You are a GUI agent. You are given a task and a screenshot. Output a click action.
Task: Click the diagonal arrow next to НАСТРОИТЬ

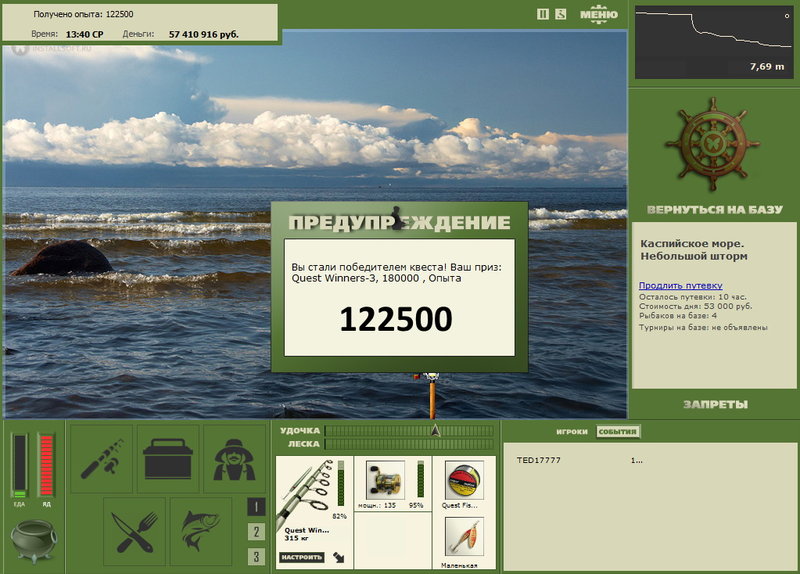click(339, 557)
